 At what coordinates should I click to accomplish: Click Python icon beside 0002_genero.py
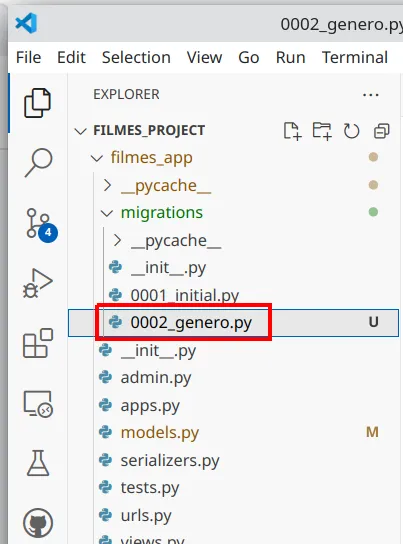115,322
